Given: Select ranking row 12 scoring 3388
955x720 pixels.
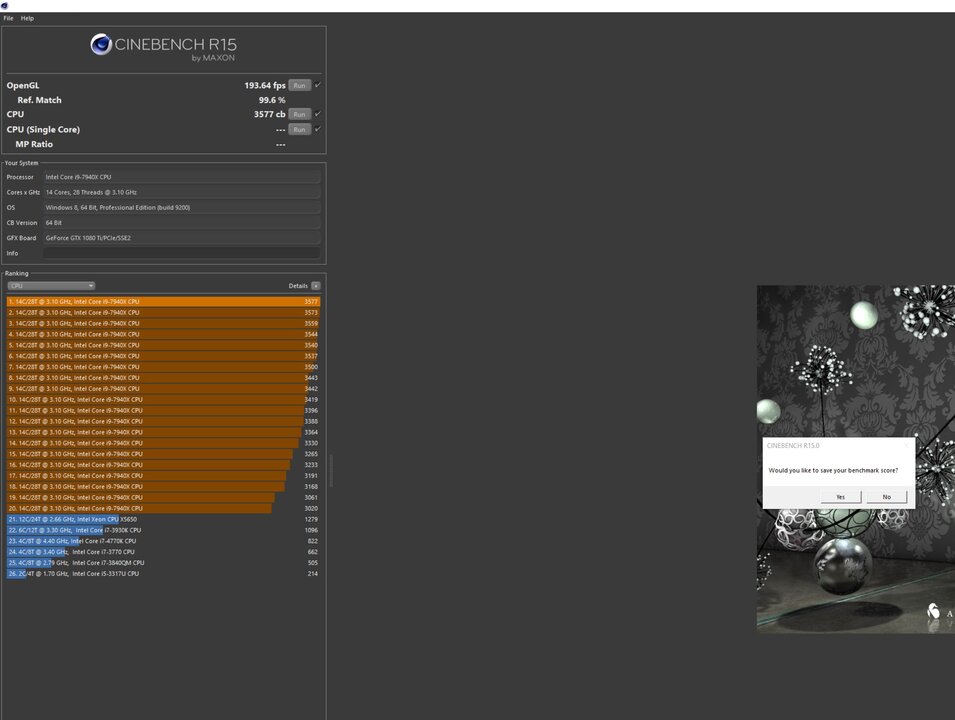Looking at the screenshot, I should (x=163, y=422).
